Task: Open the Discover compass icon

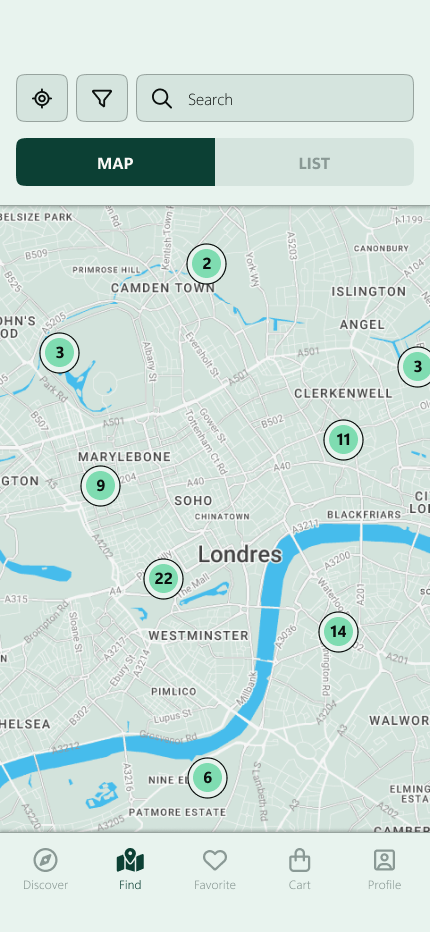Action: [x=45, y=859]
